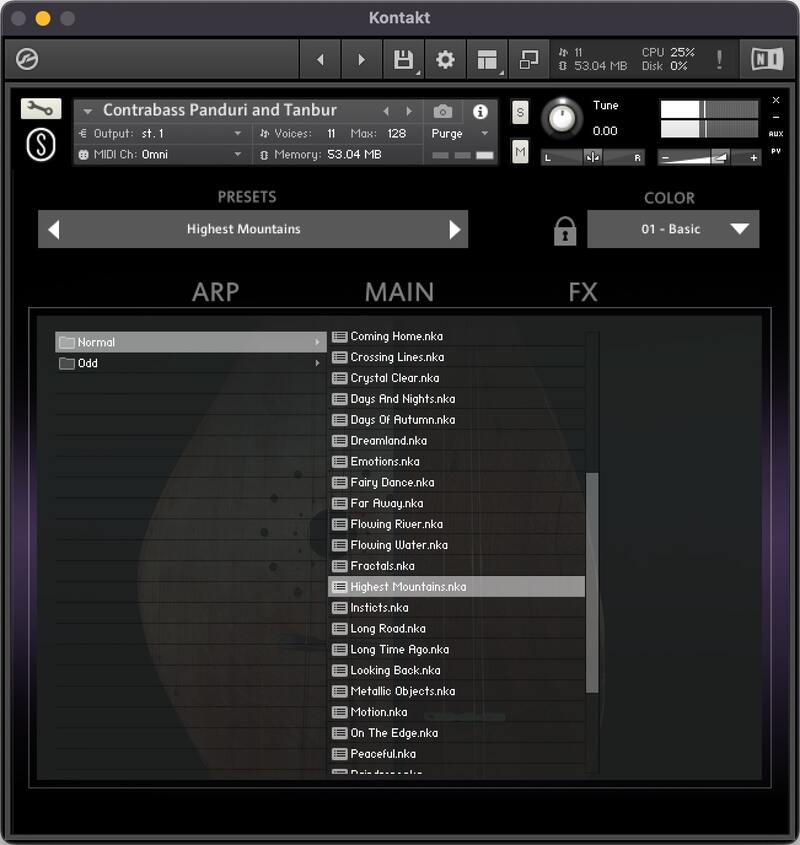
Task: Open Kontakt options with the gear icon
Action: (x=445, y=59)
